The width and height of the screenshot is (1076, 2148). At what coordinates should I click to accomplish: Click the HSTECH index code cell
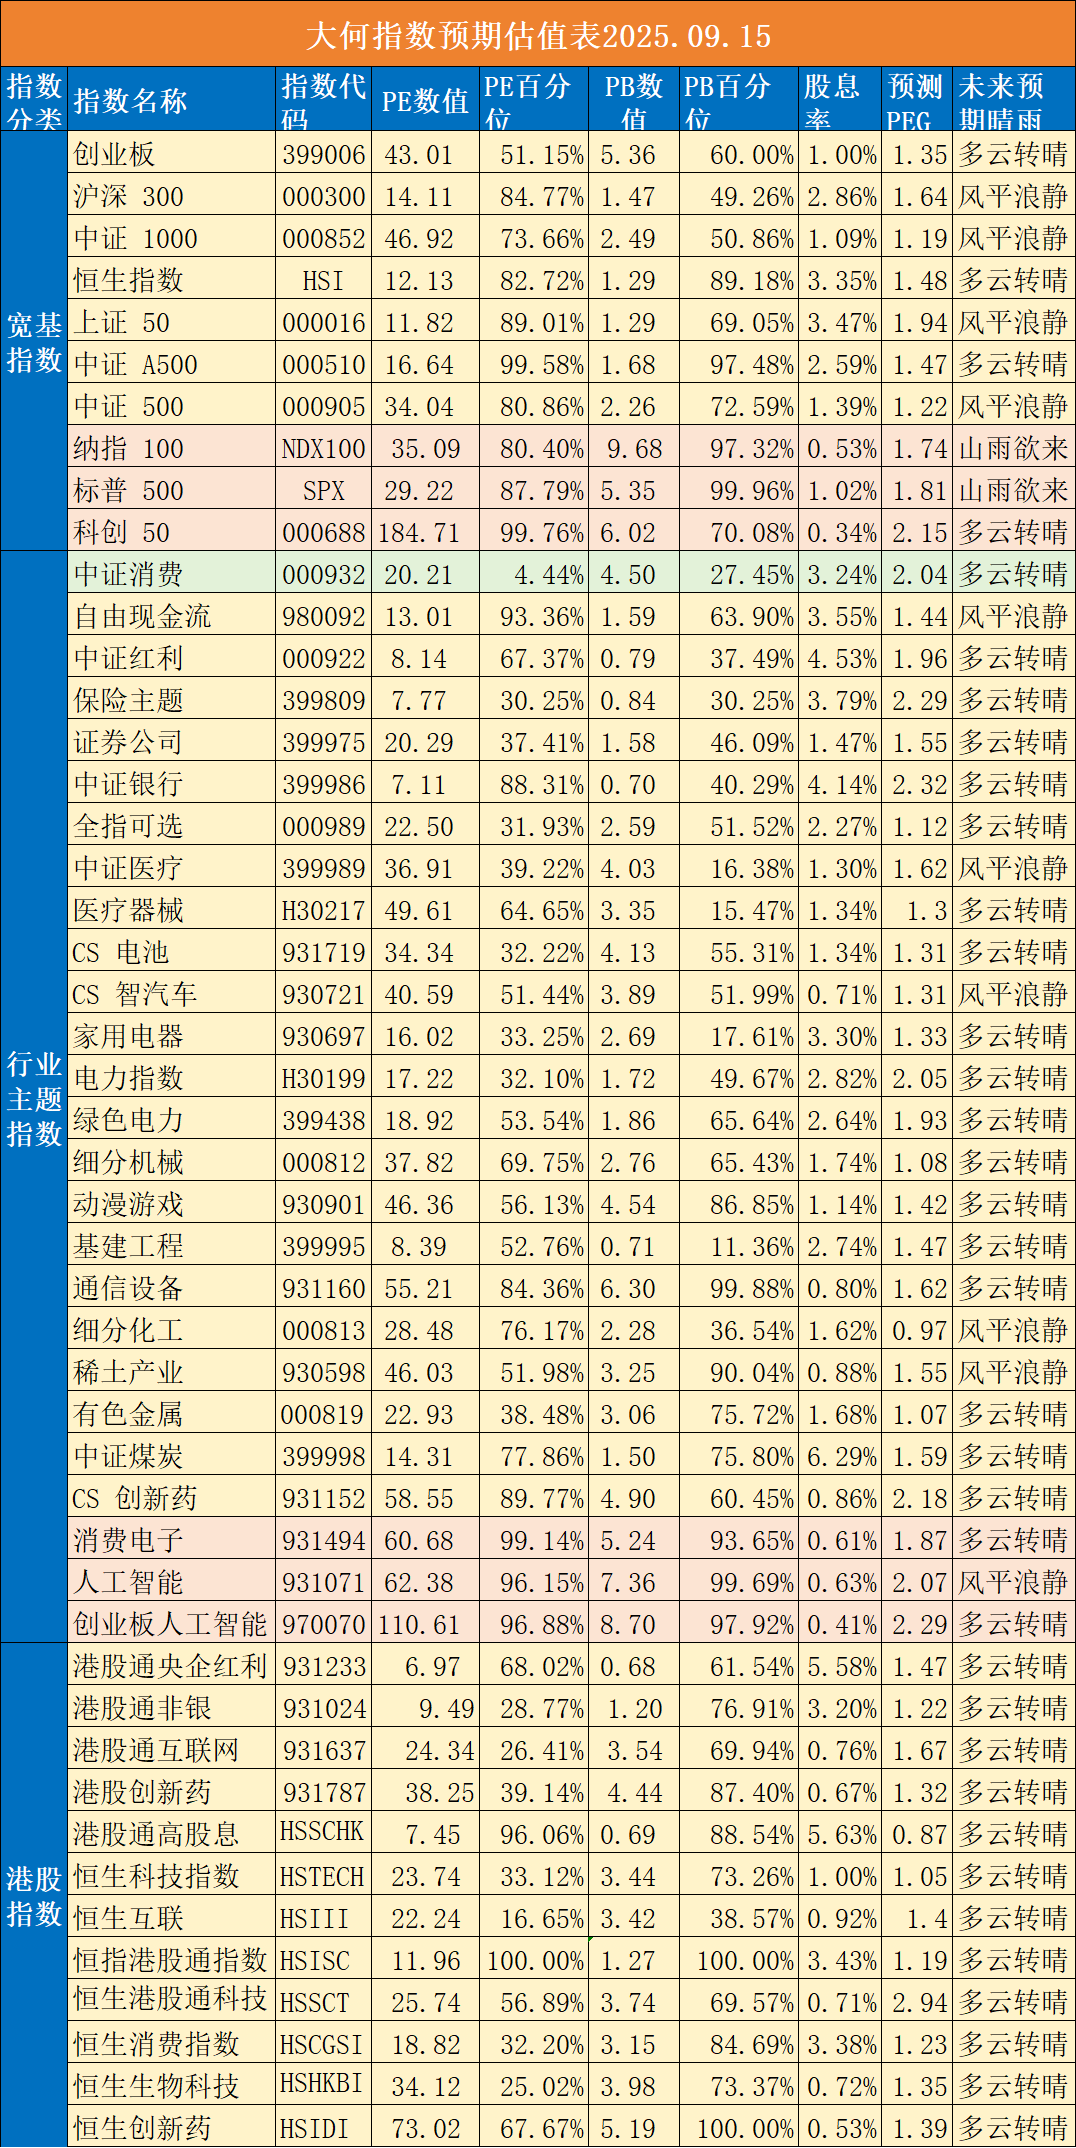(x=322, y=1877)
